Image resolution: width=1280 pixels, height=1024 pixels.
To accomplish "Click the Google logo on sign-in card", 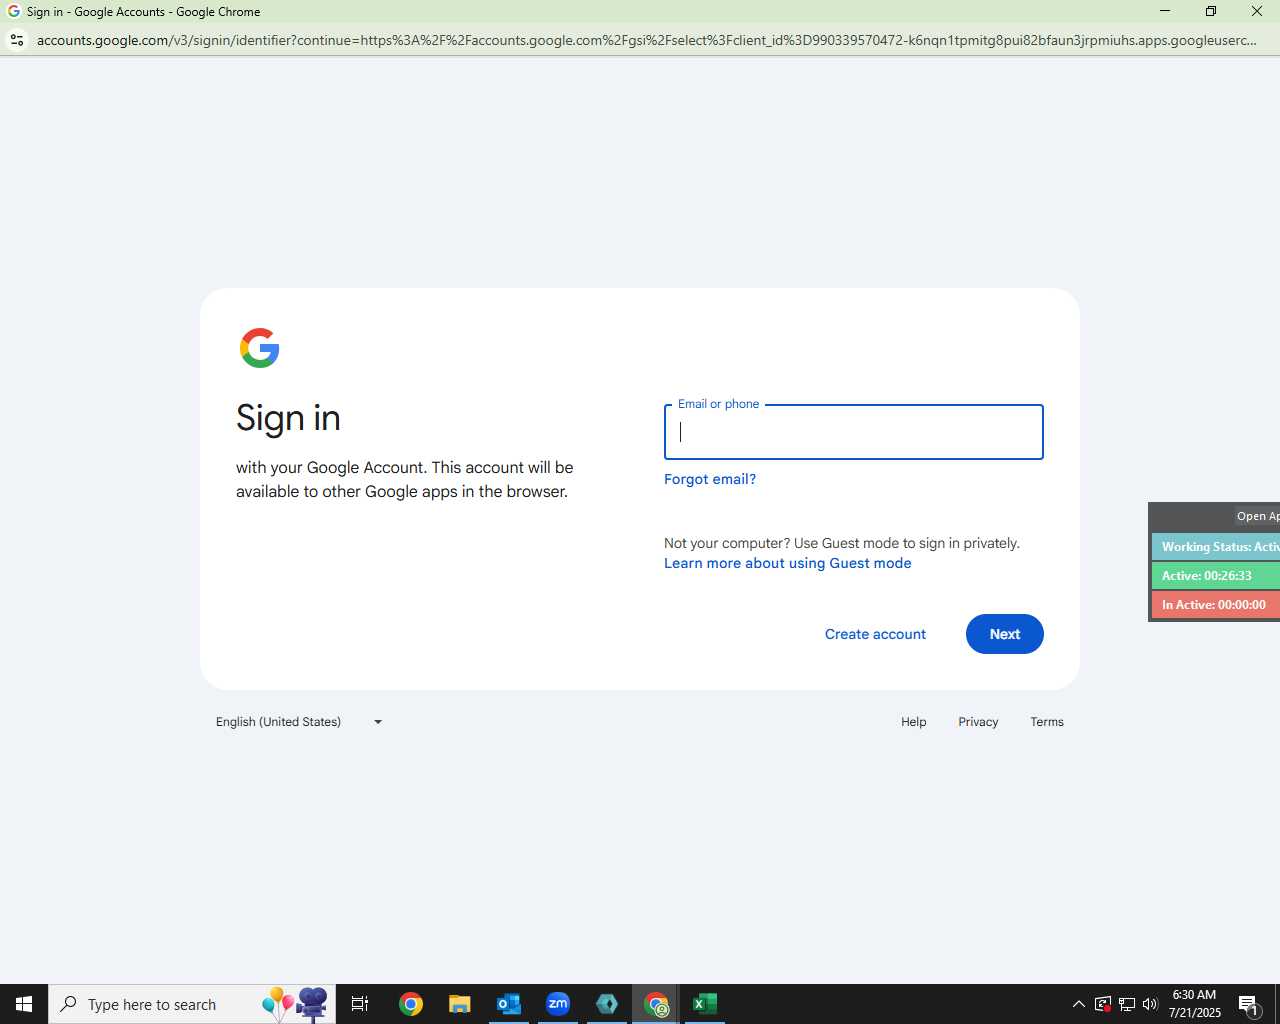I will pos(260,348).
